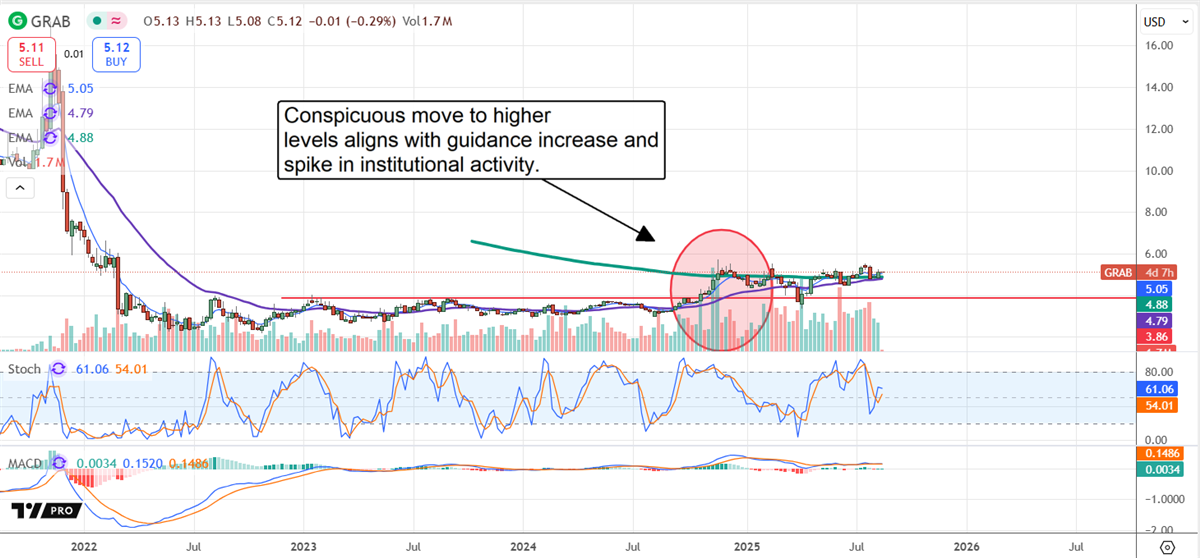The width and height of the screenshot is (1200, 558).
Task: Open the USD currency dropdown
Action: pos(1160,22)
